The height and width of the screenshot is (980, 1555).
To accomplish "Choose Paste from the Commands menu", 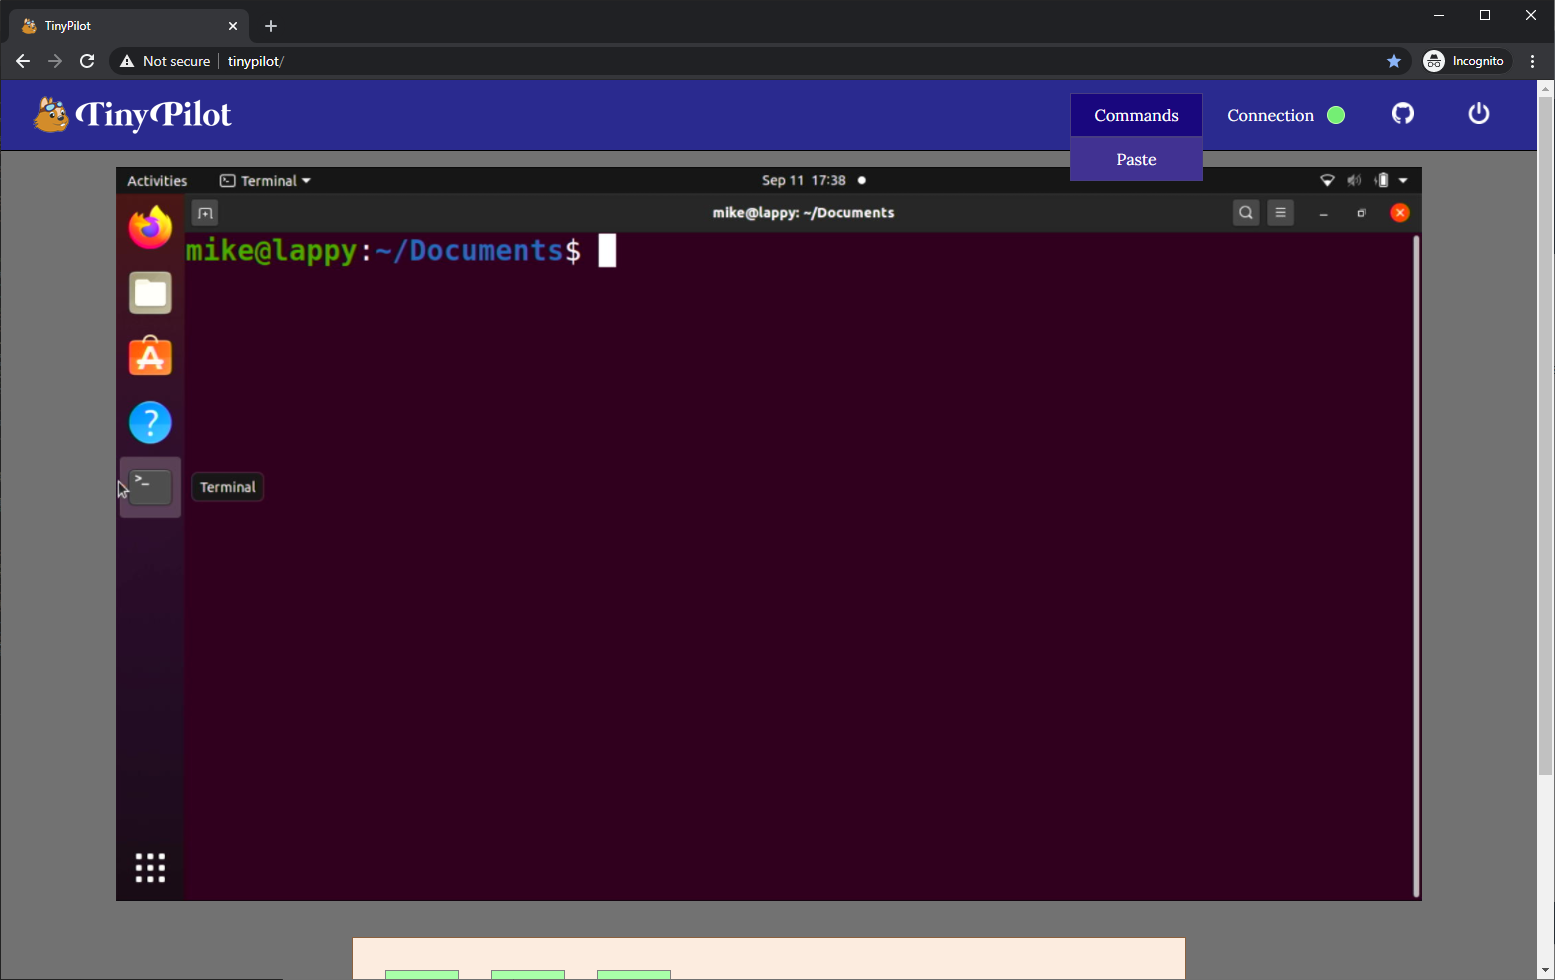I will [1136, 159].
